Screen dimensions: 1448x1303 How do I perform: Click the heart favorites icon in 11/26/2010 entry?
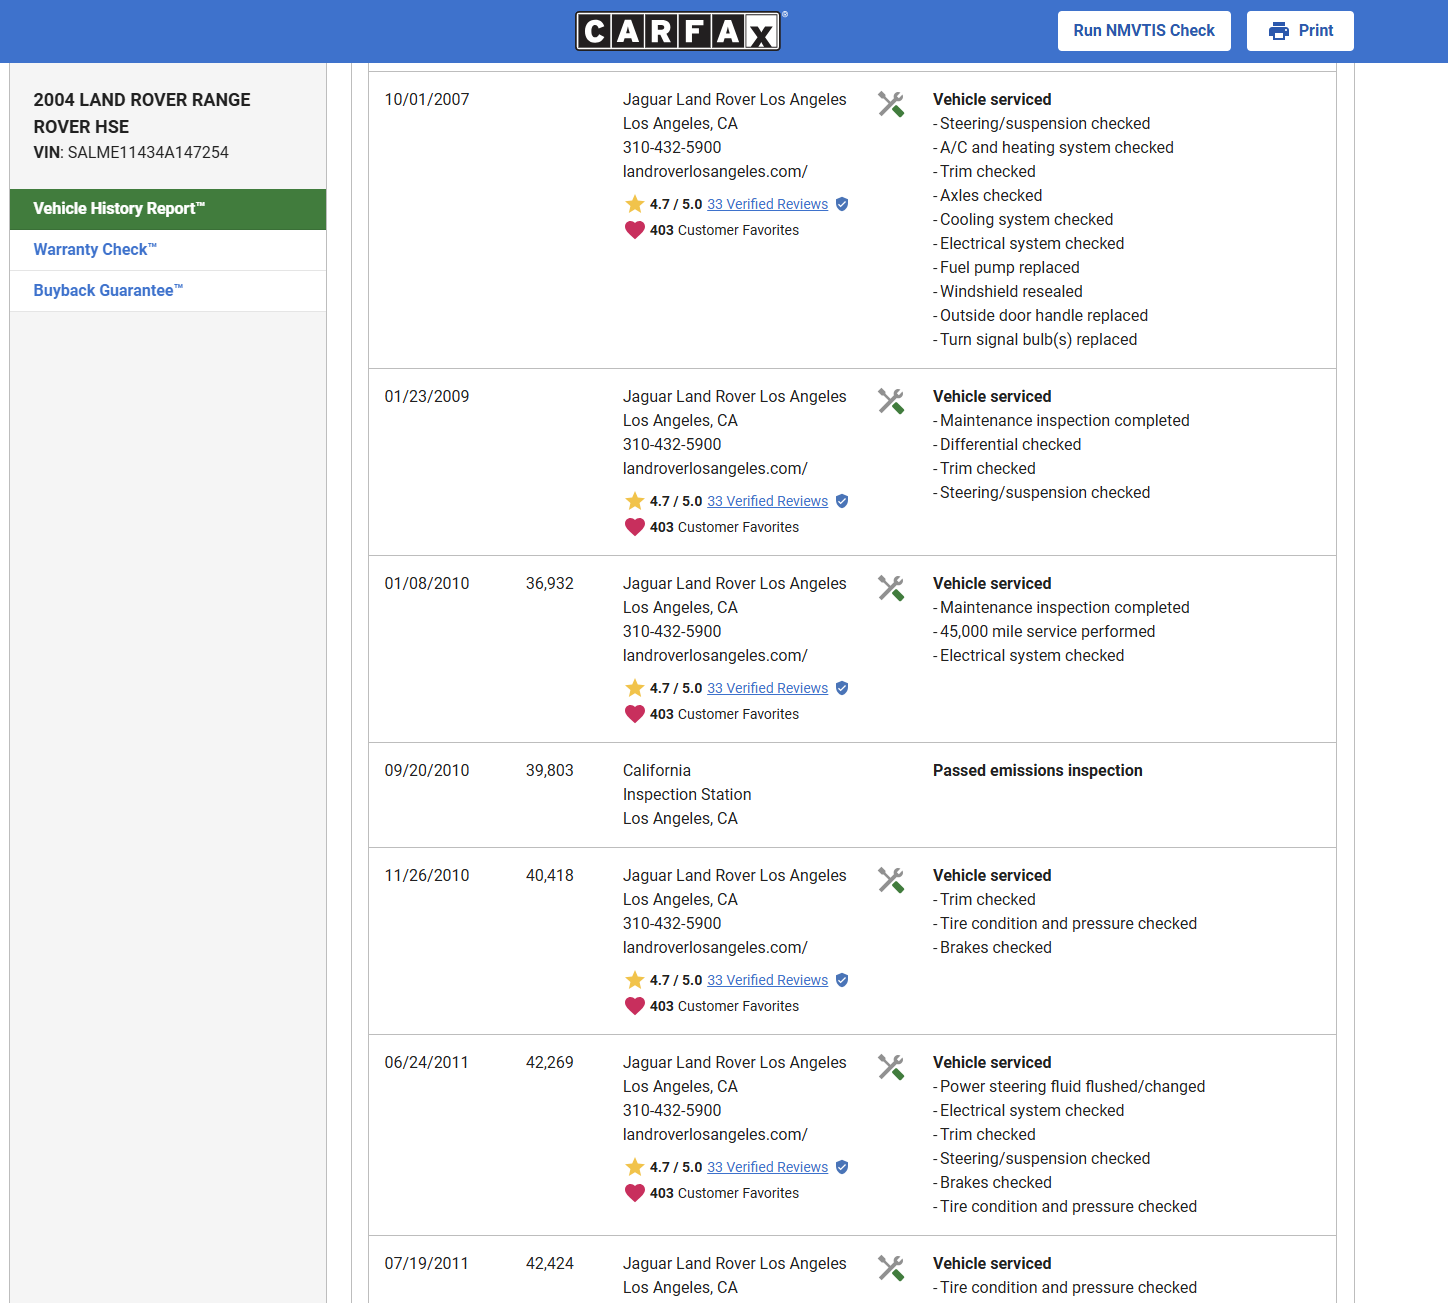click(x=634, y=1006)
